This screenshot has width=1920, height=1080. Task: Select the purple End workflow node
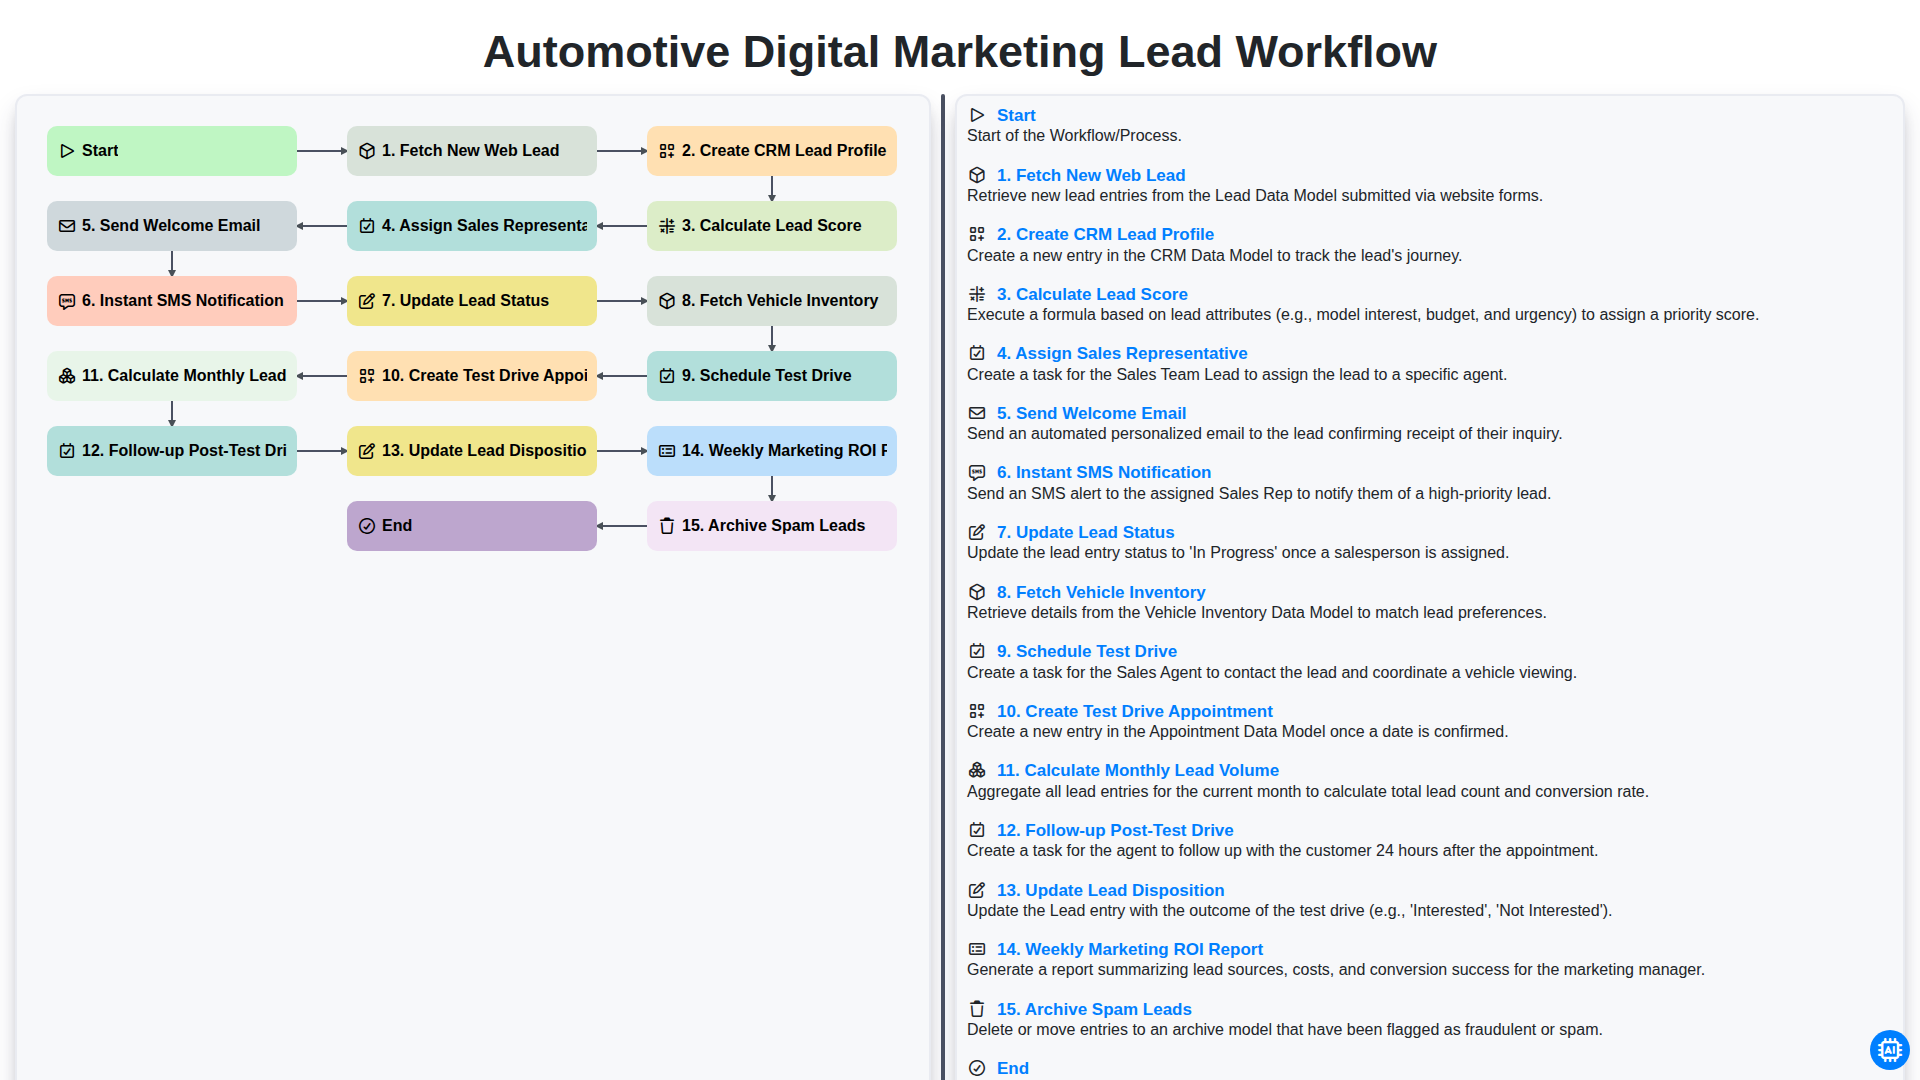click(x=472, y=526)
